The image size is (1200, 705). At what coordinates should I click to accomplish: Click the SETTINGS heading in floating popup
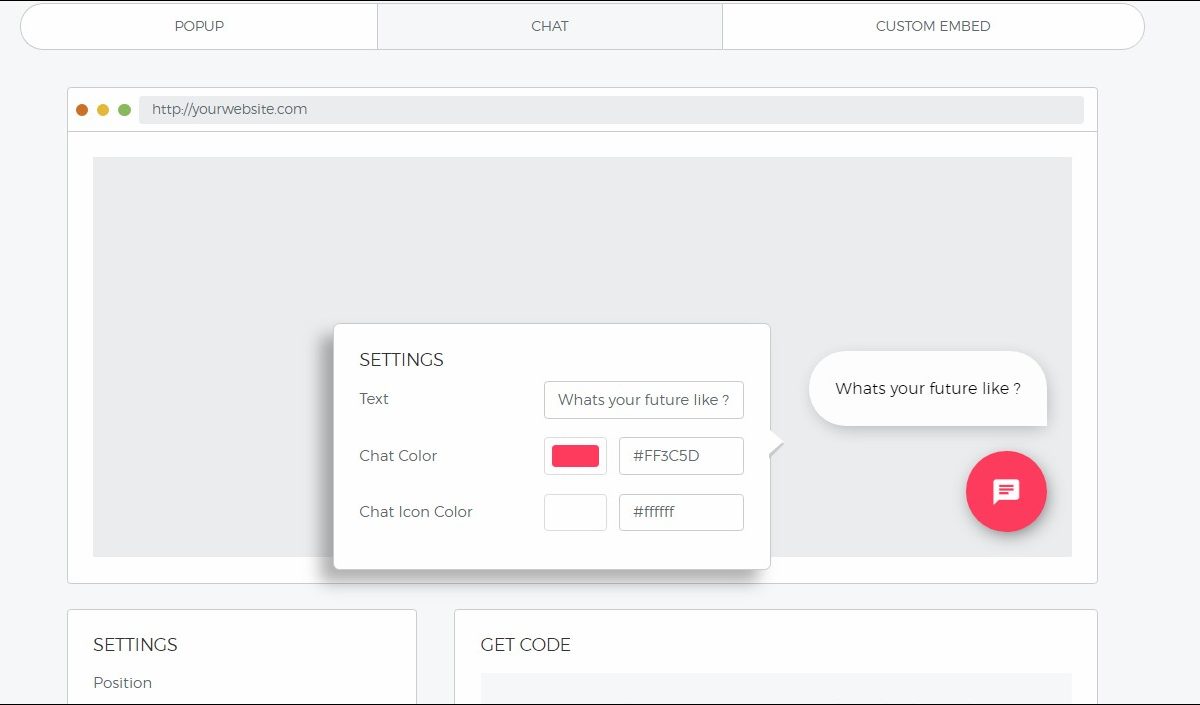tap(401, 360)
